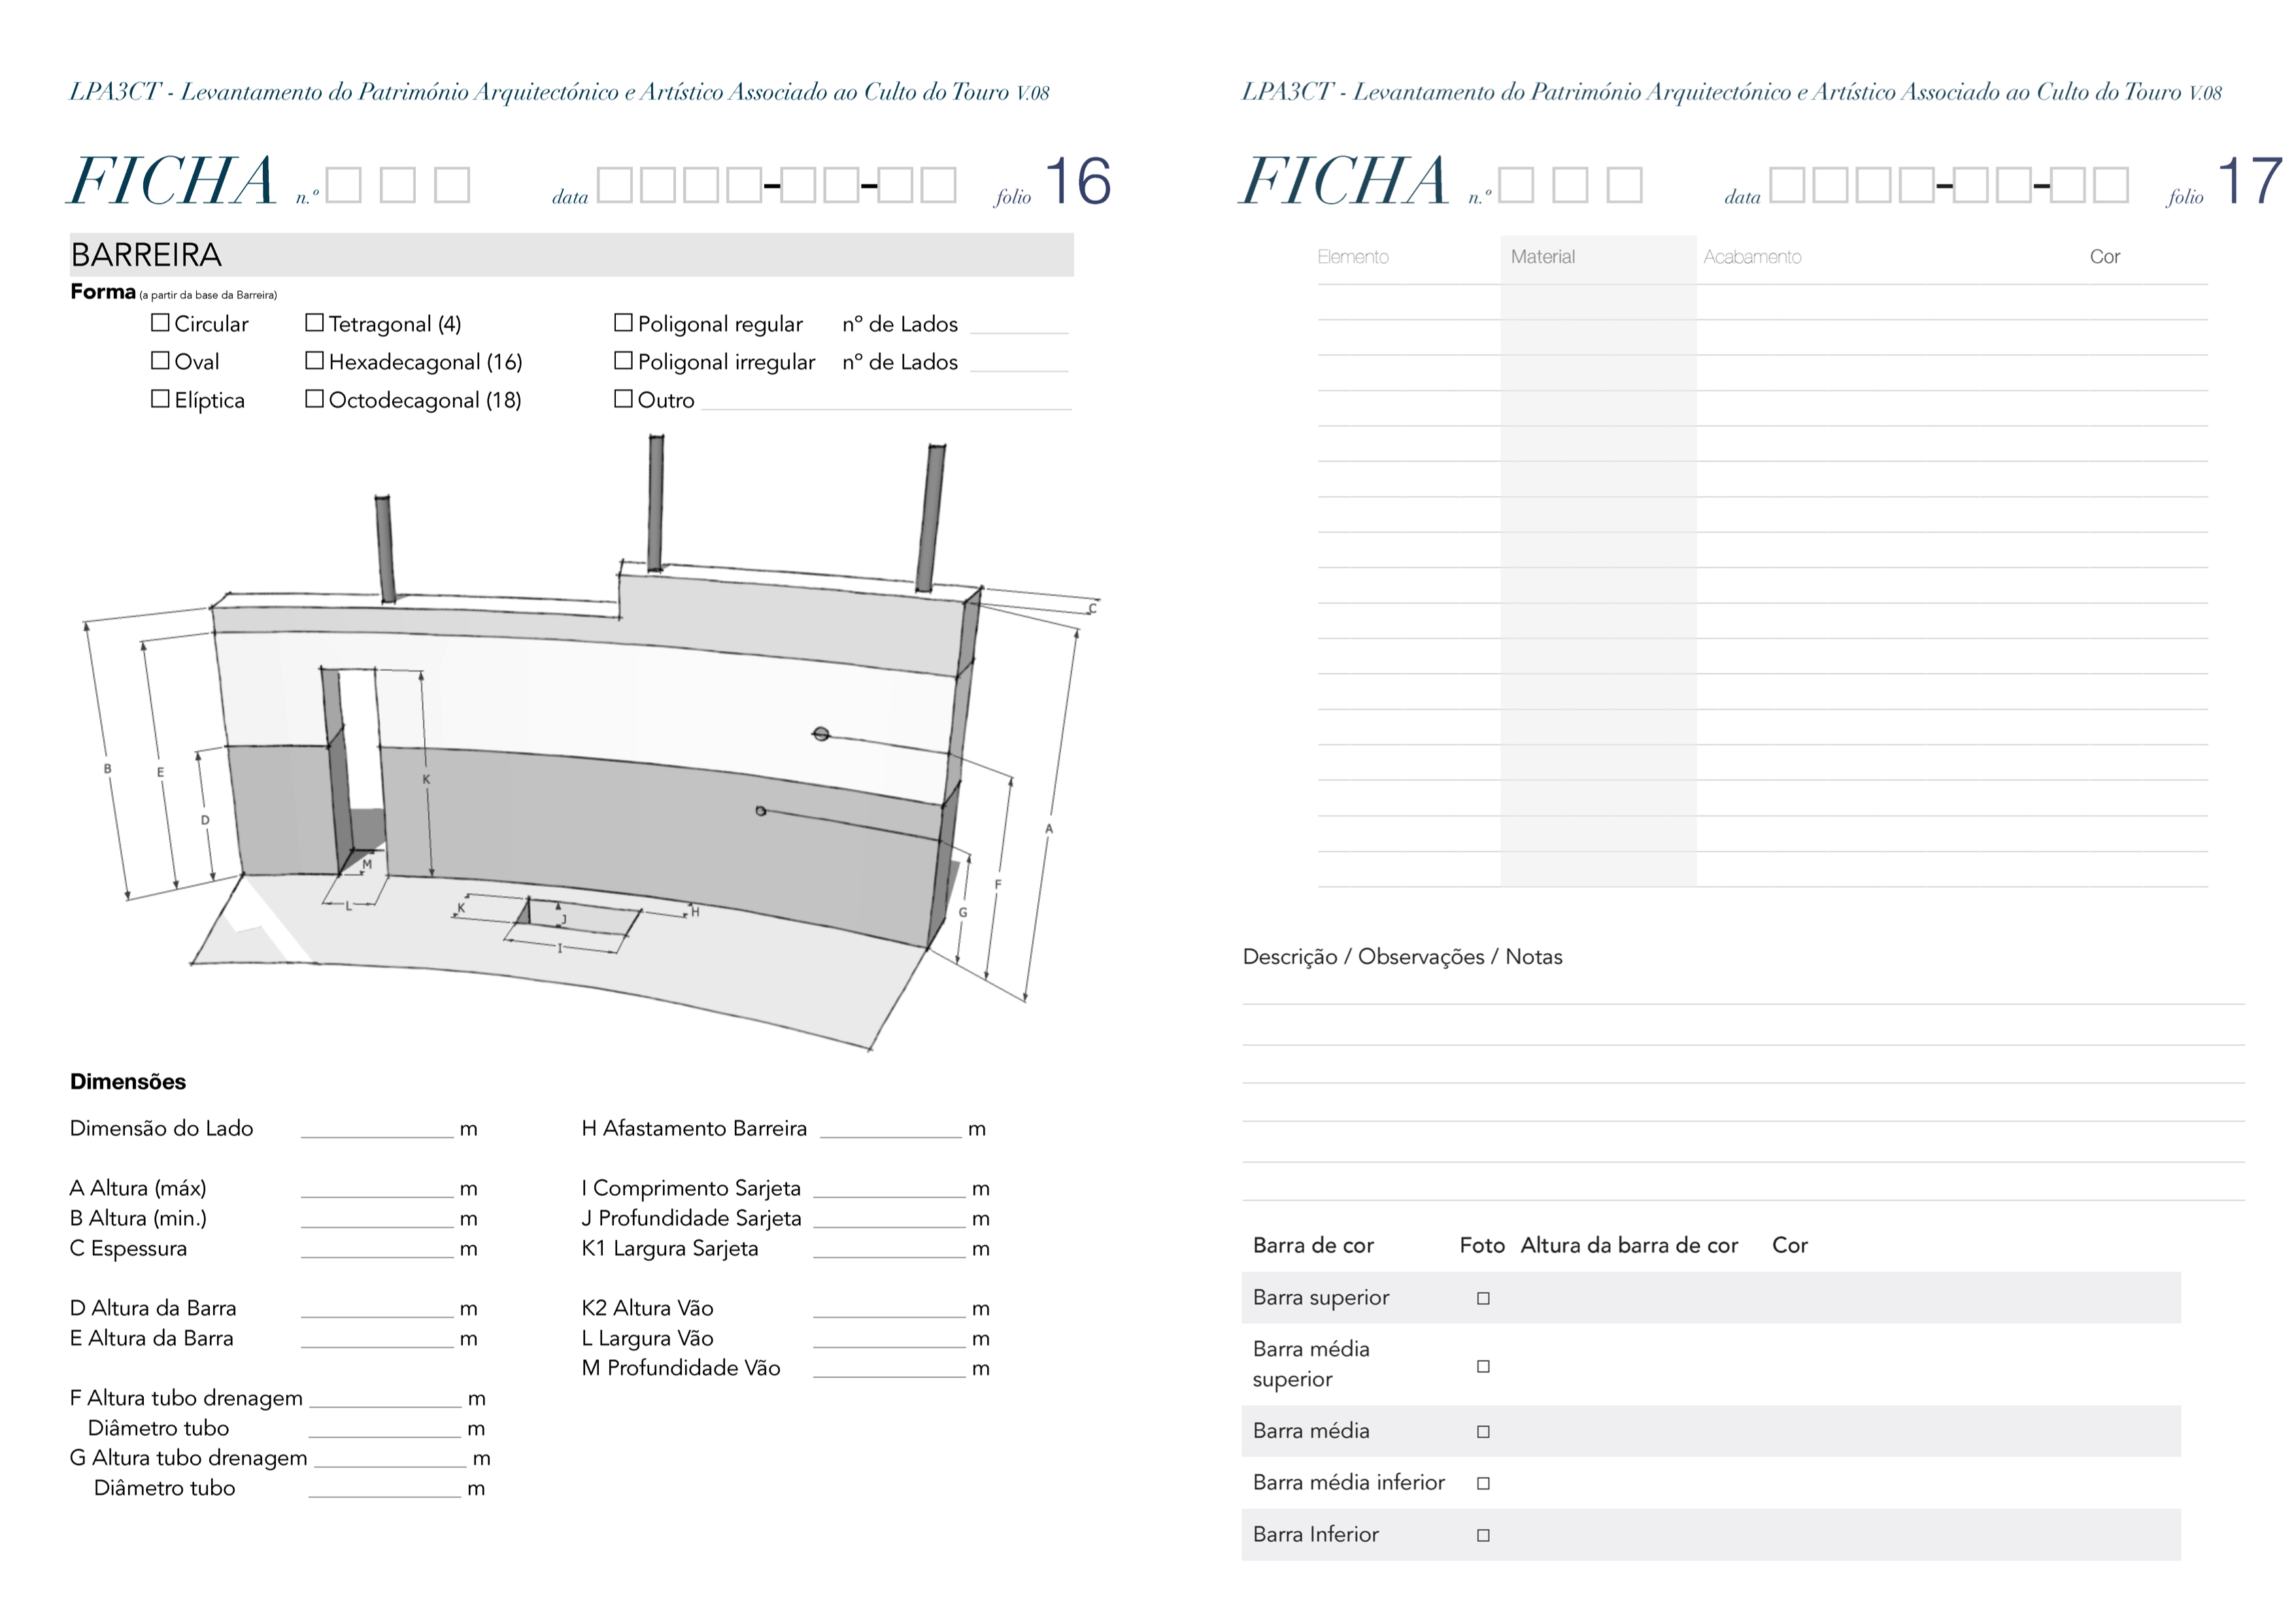
Task: Click the K1 Largura Sarjeta field
Action: (889, 1249)
